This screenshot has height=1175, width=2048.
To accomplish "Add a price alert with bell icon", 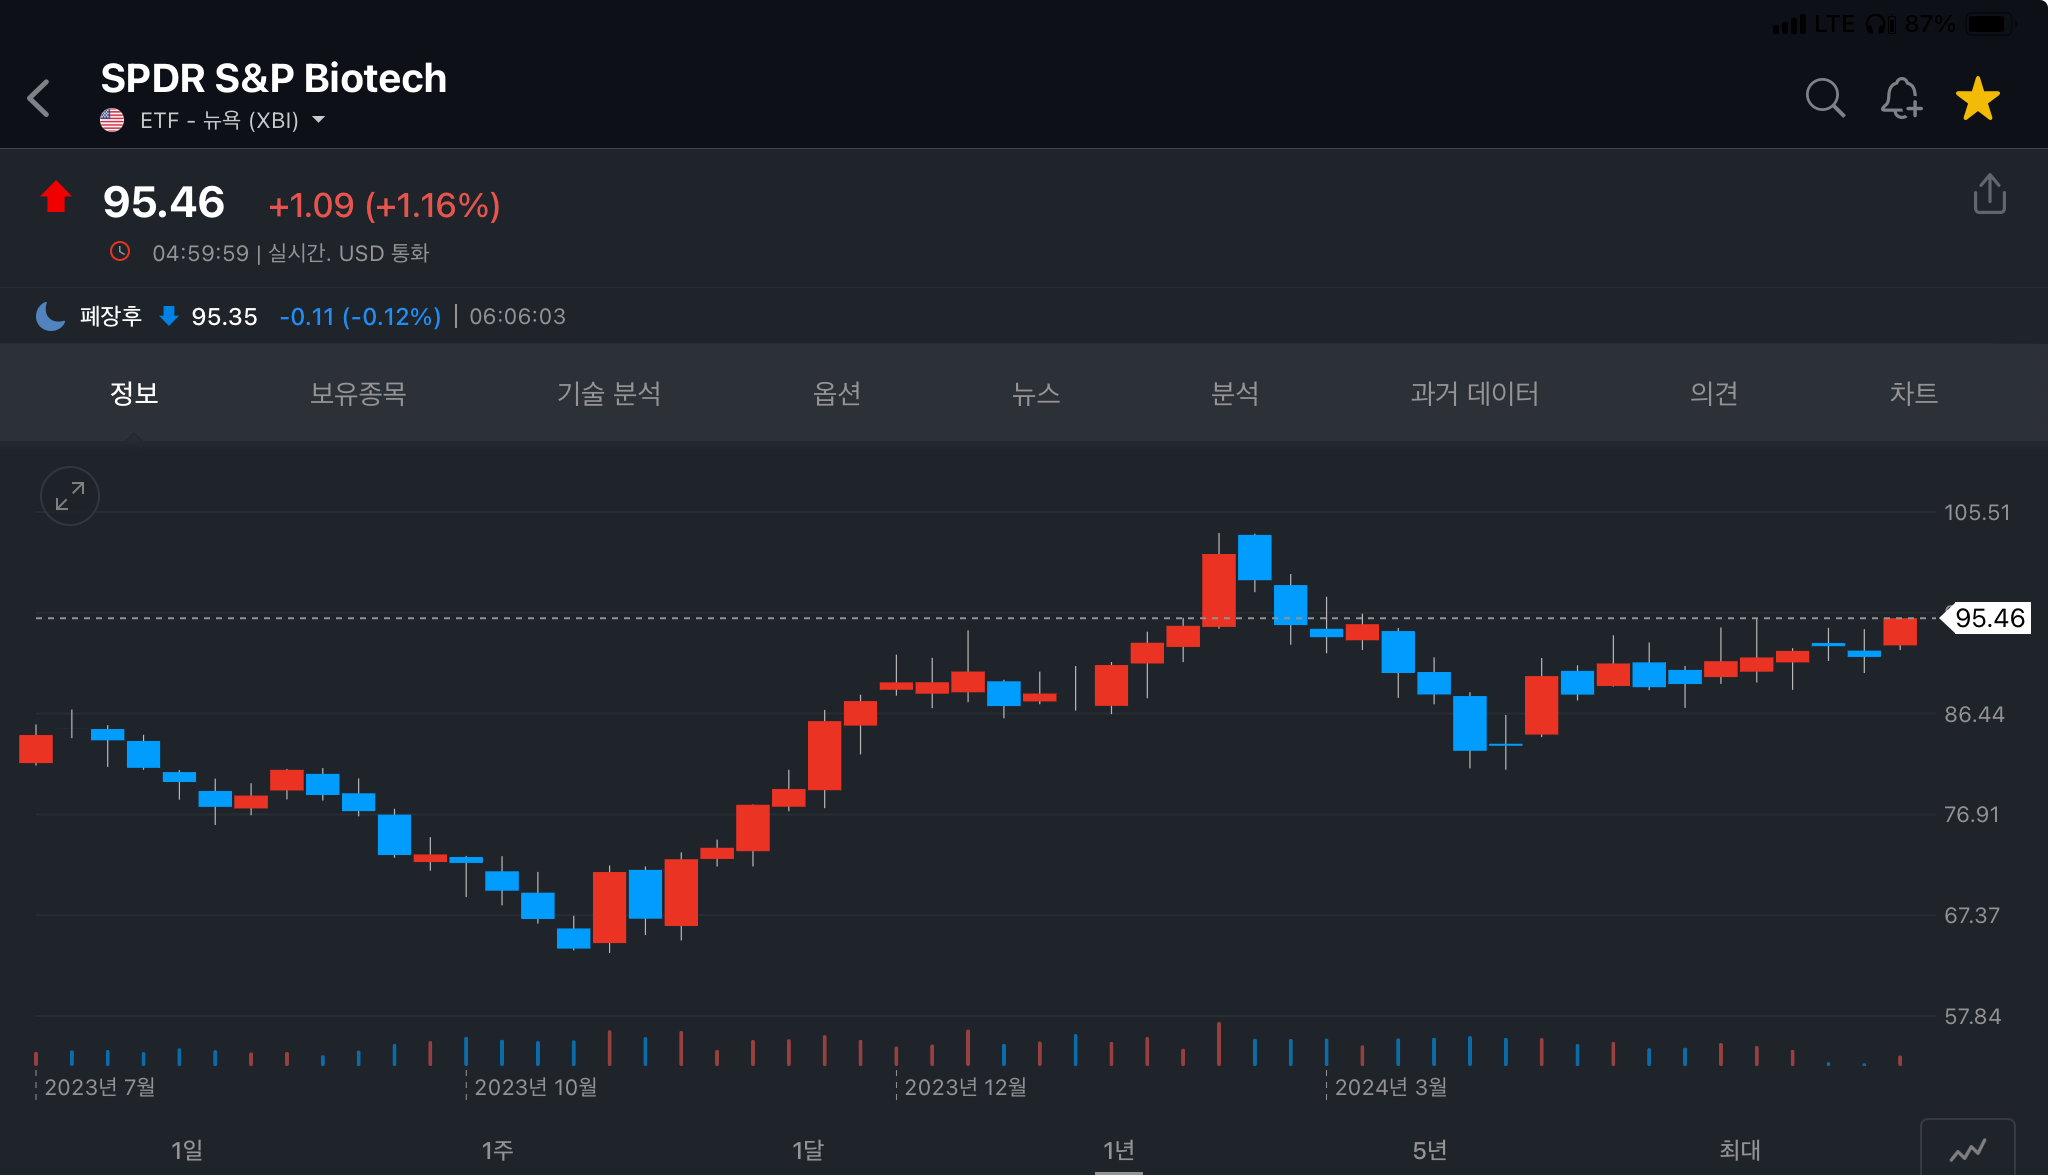I will [x=1901, y=98].
